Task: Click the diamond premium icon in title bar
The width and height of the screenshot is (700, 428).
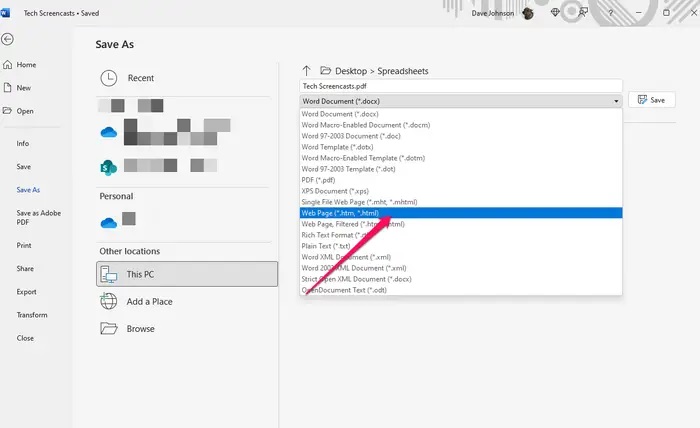Action: click(x=555, y=12)
